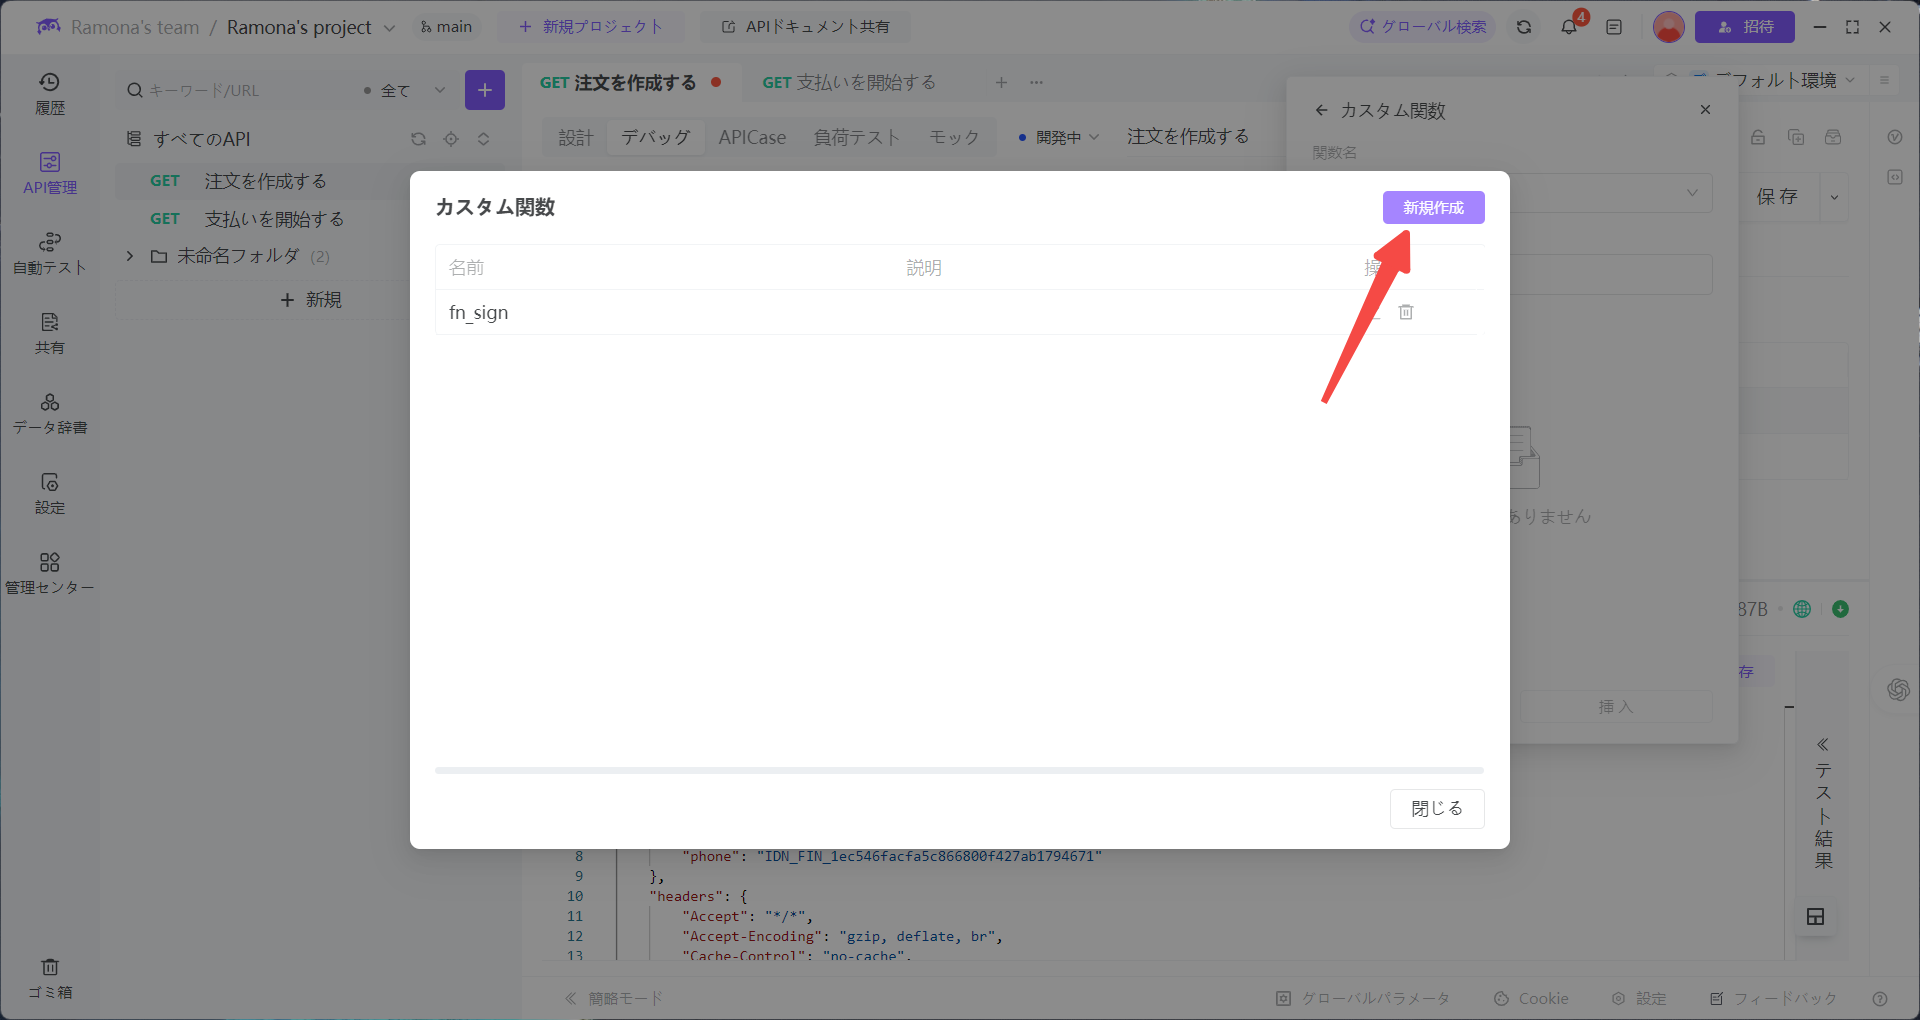
Task: Open the デフォルト環境 environment dropdown
Action: [x=1785, y=80]
